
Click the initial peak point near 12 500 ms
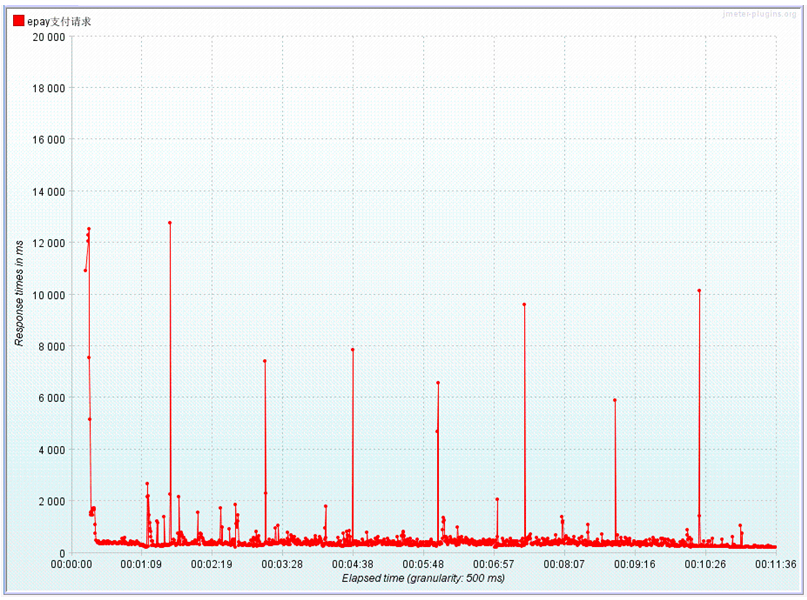[x=89, y=229]
